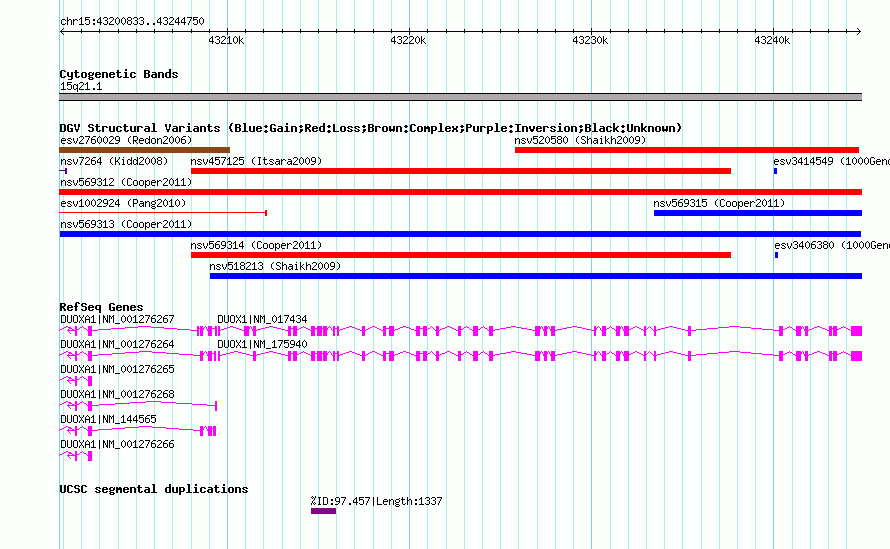Click the left arrowhead of the ruler

click(62, 31)
